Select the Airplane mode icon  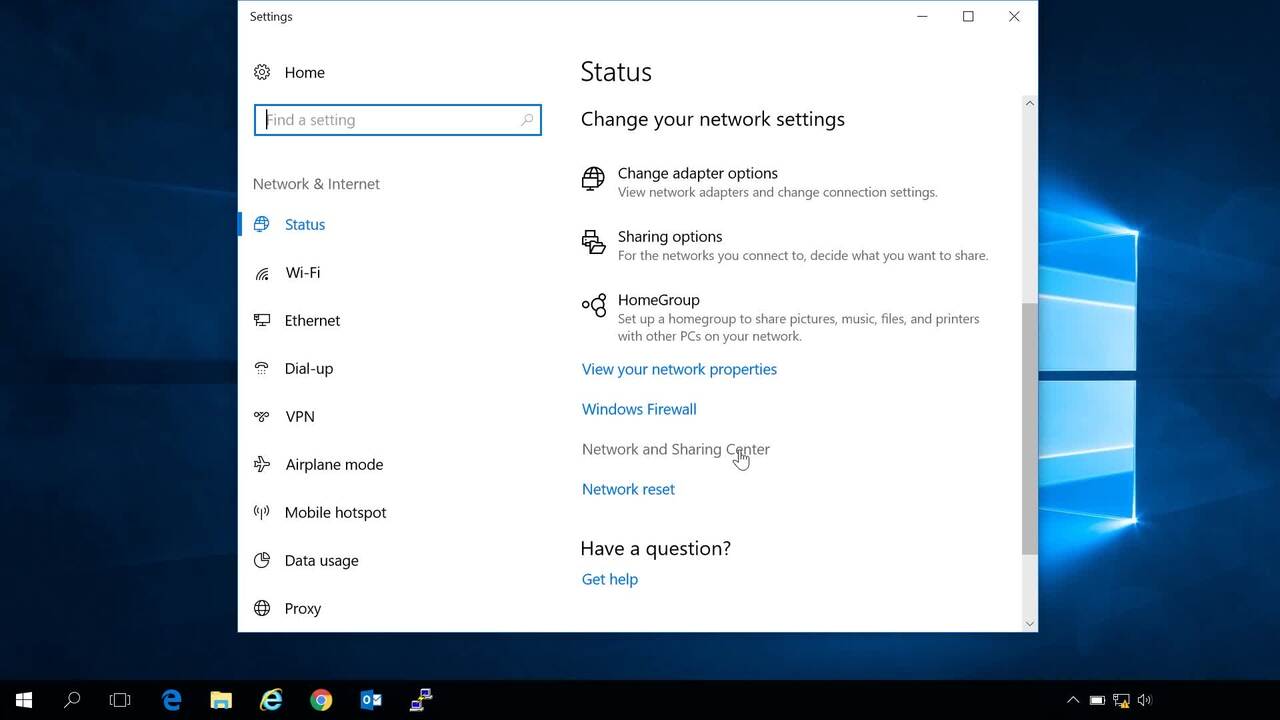(262, 465)
